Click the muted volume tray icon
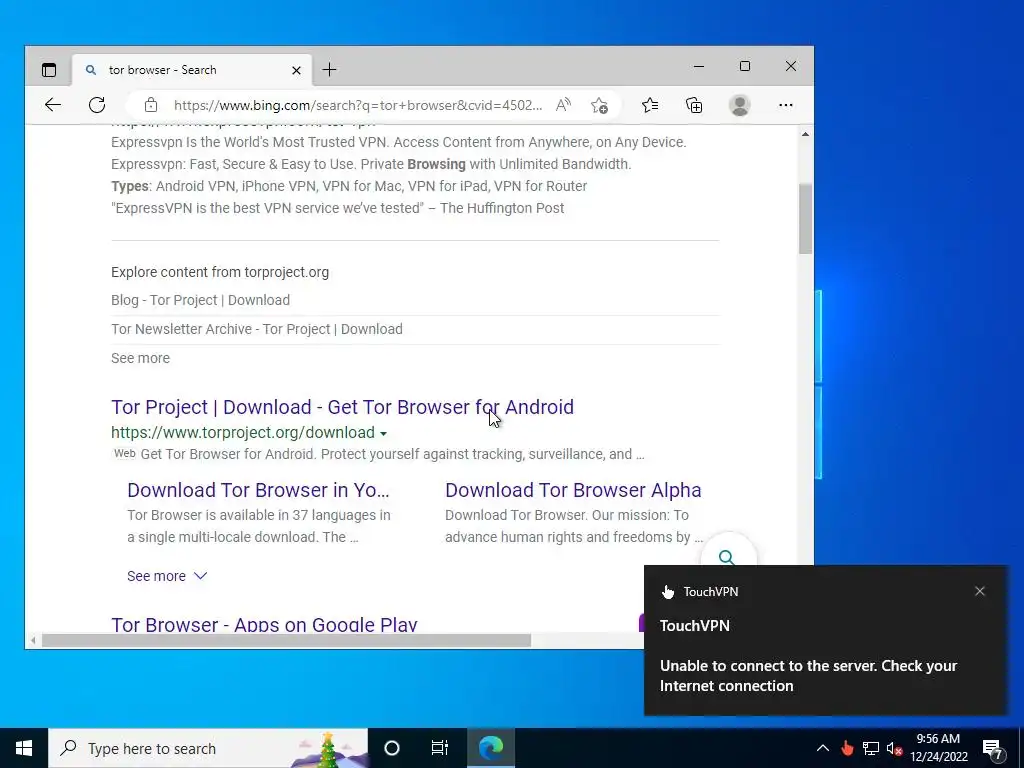This screenshot has width=1024, height=768. coord(894,748)
